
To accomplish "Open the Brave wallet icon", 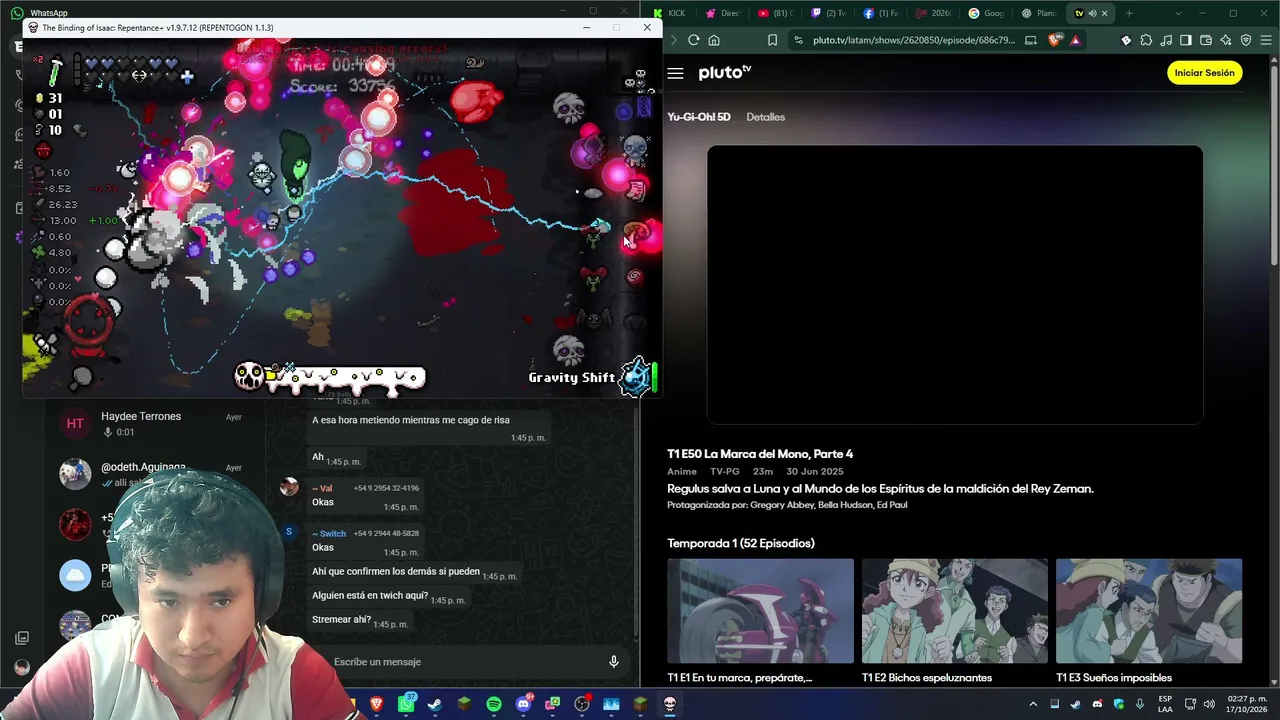I will [x=1206, y=40].
